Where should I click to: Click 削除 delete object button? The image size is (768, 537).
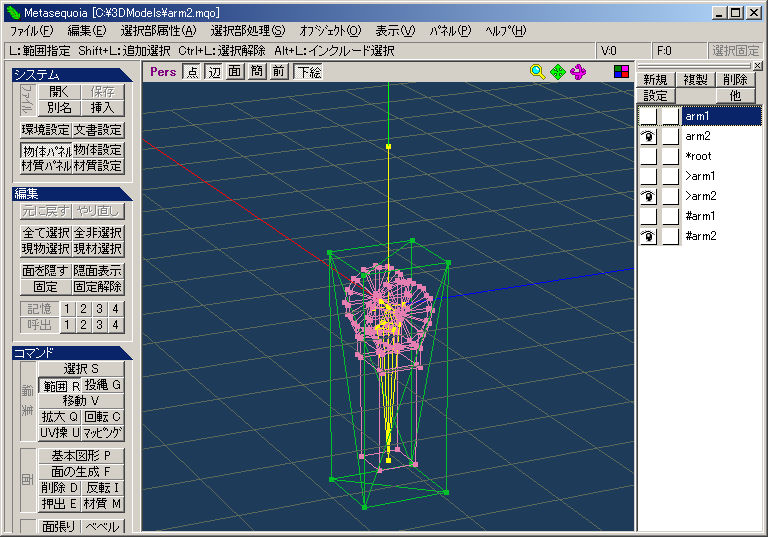[x=735, y=79]
